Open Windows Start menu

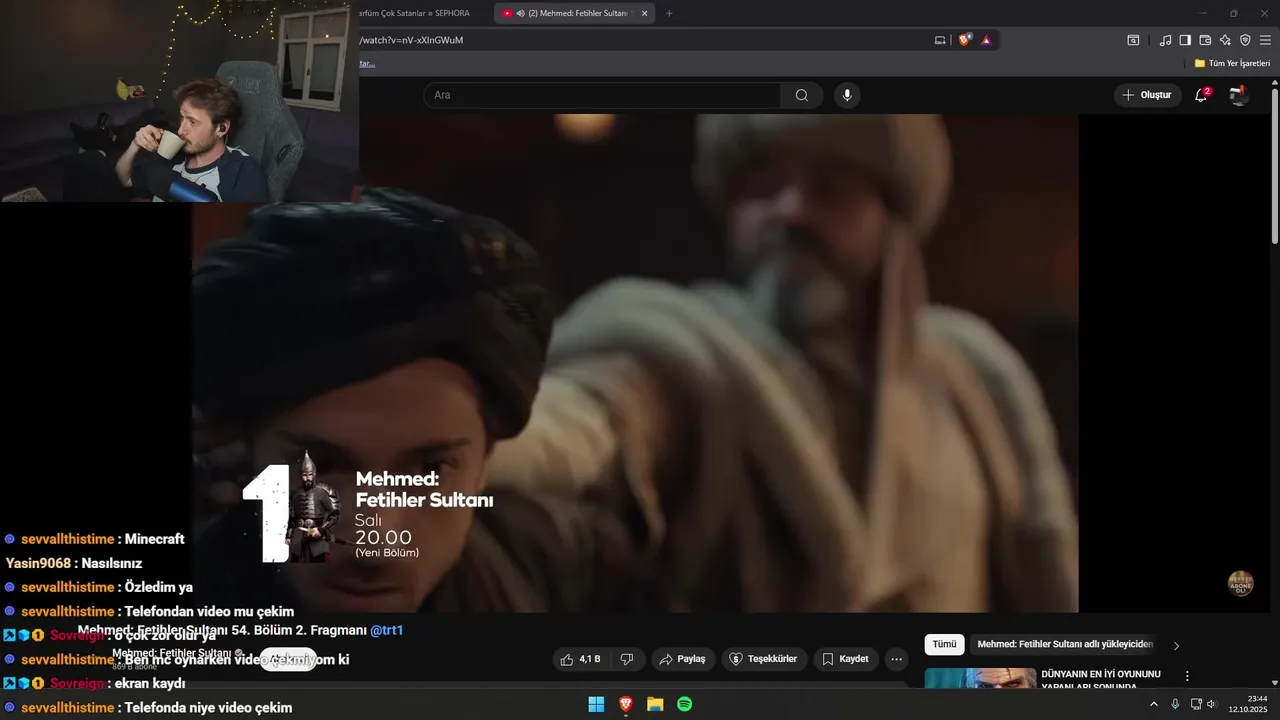tap(596, 704)
